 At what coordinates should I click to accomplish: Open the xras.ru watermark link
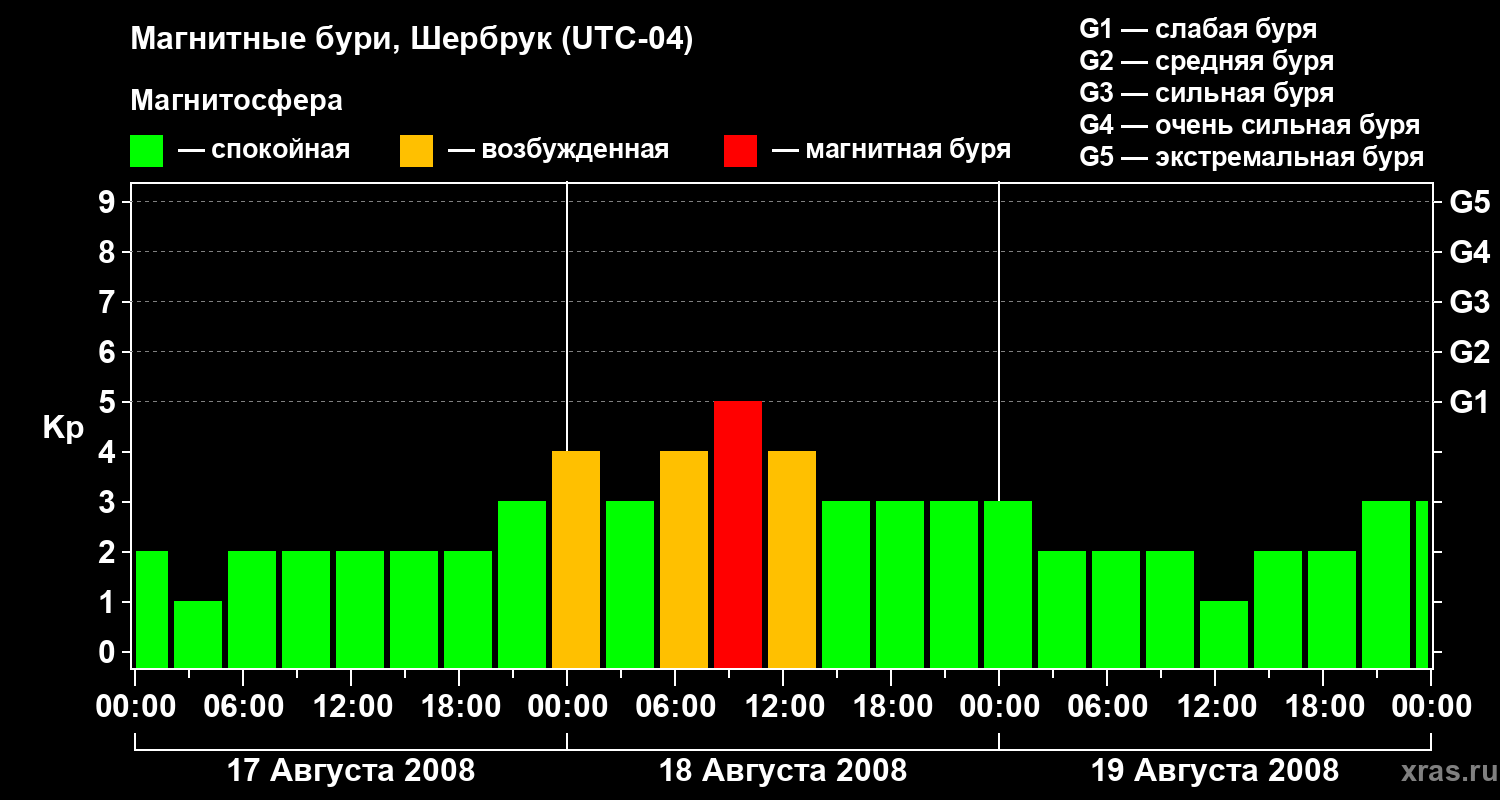pos(1444,771)
